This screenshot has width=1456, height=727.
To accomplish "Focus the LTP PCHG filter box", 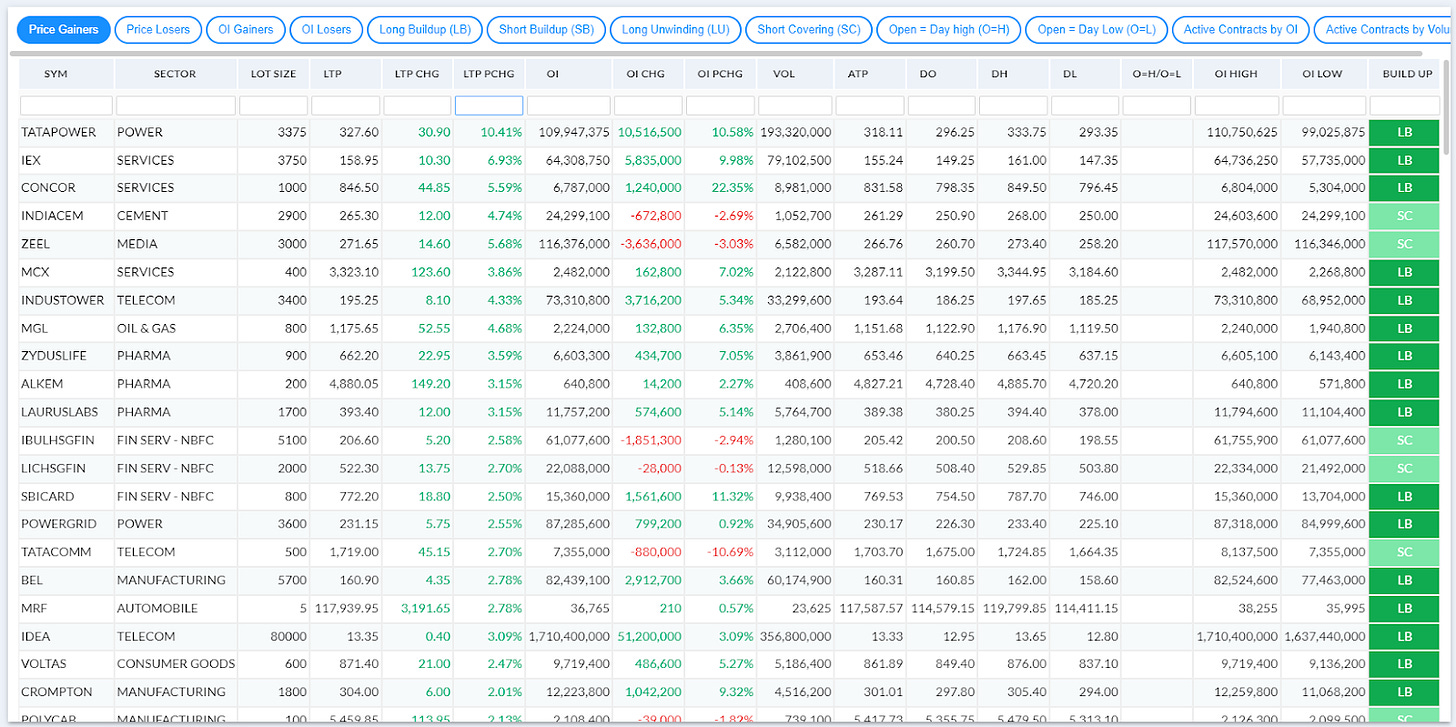I will coord(489,105).
